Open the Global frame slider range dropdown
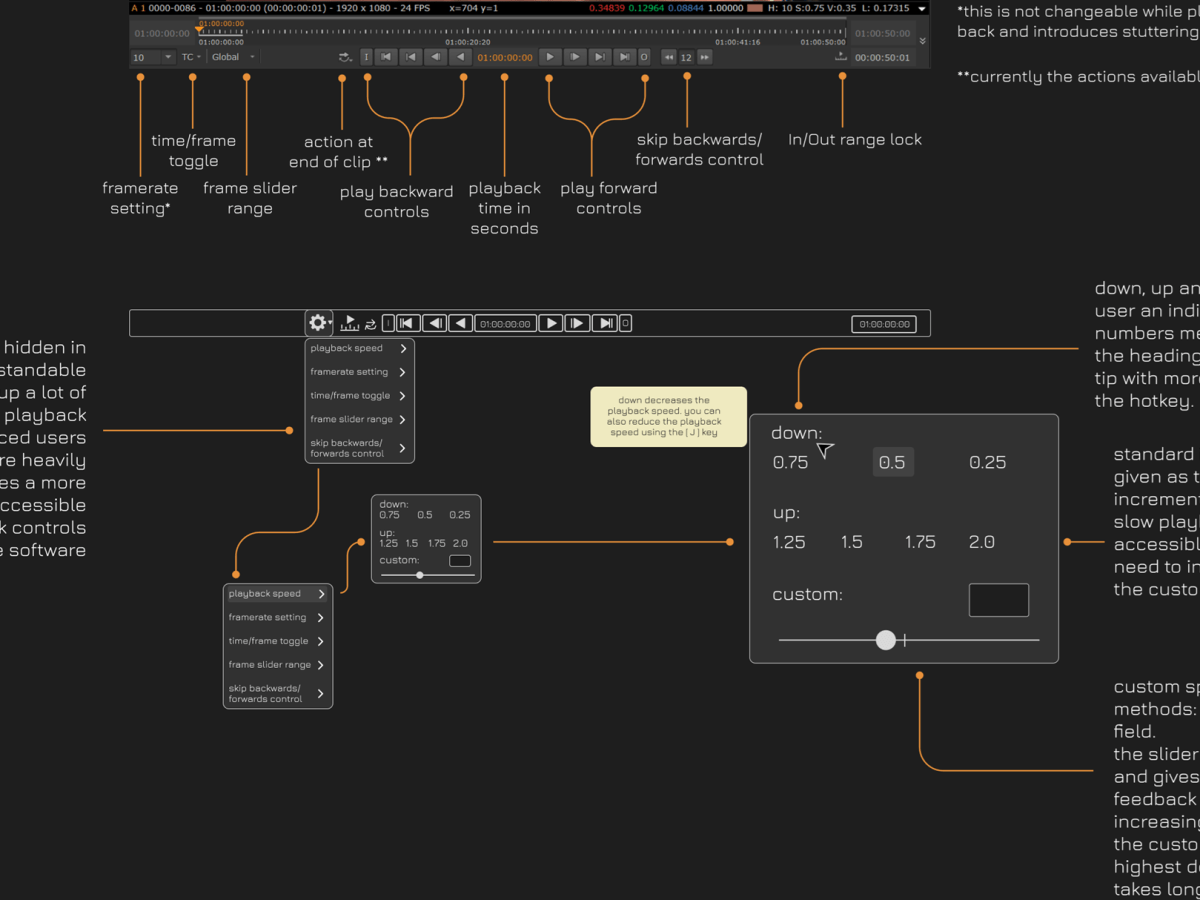 pos(233,57)
